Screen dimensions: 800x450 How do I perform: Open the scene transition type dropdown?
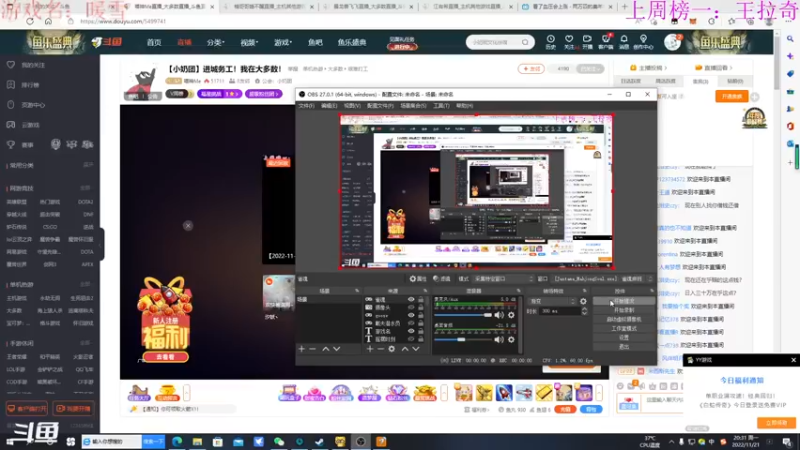point(552,302)
